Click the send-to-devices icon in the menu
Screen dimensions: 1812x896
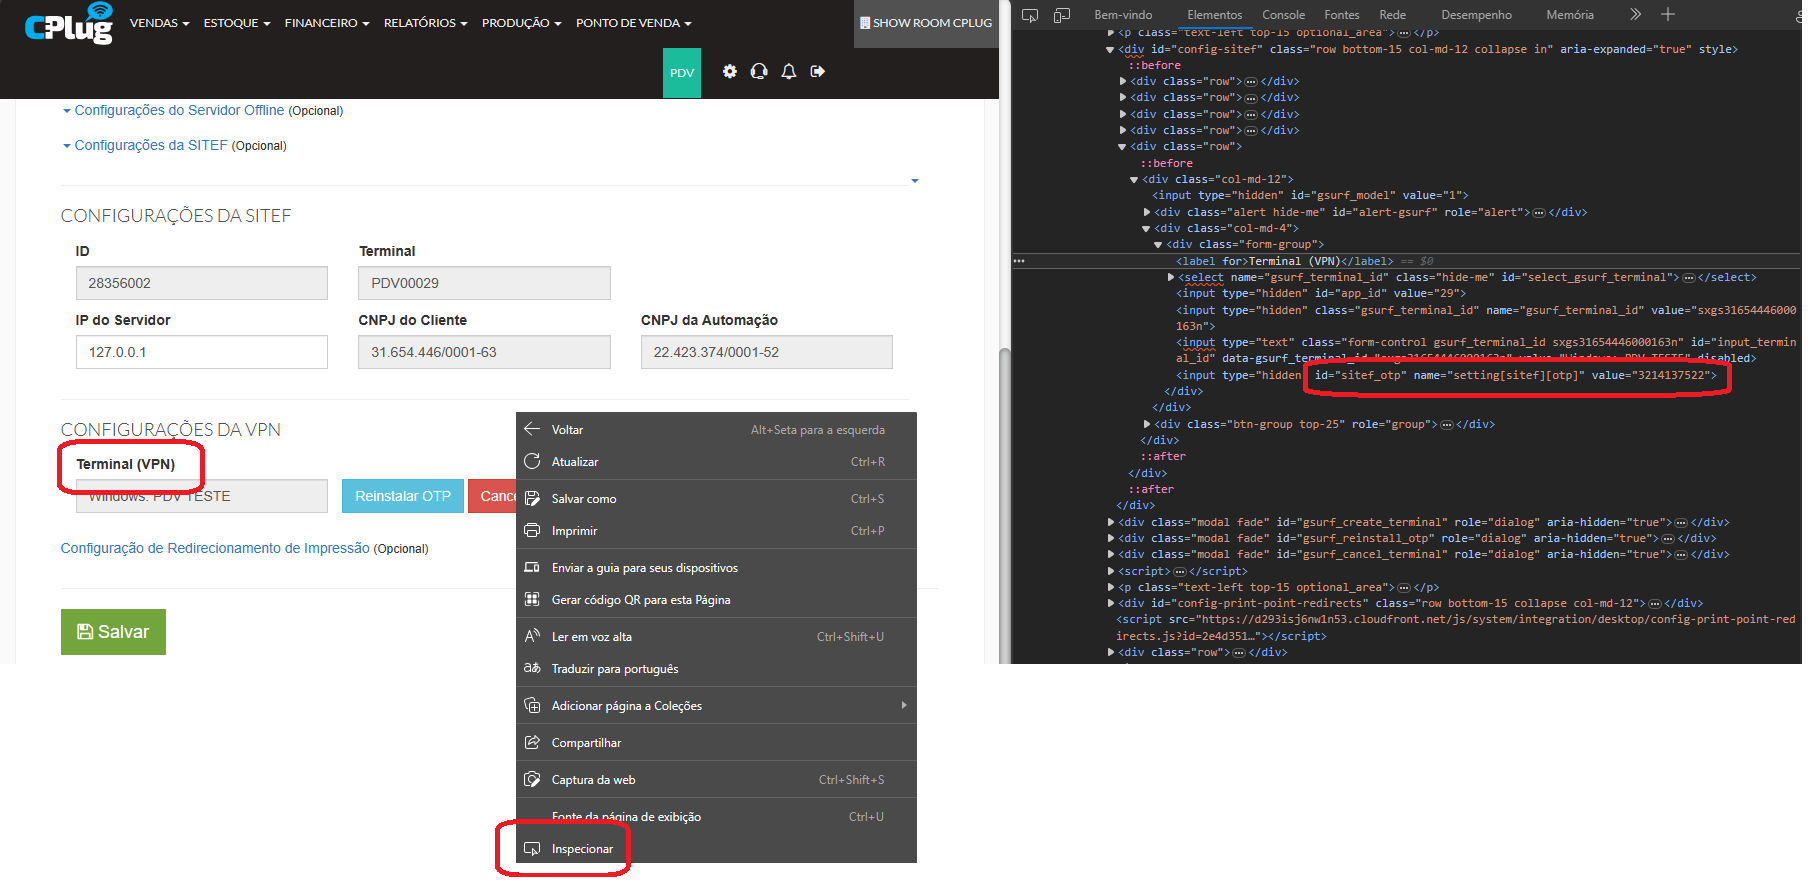pyautogui.click(x=532, y=567)
